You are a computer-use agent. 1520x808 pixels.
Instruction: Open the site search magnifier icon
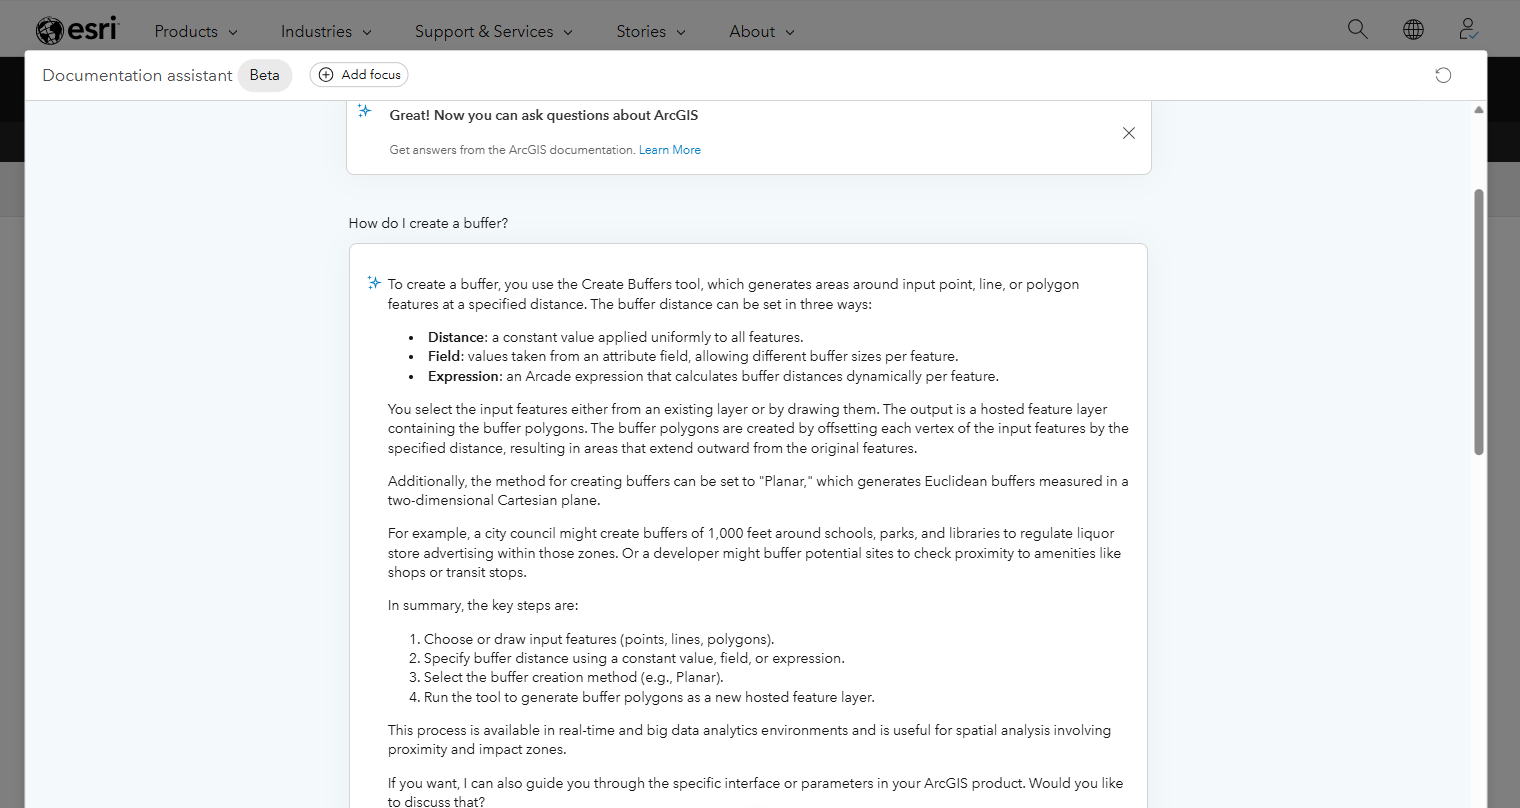pyautogui.click(x=1357, y=29)
